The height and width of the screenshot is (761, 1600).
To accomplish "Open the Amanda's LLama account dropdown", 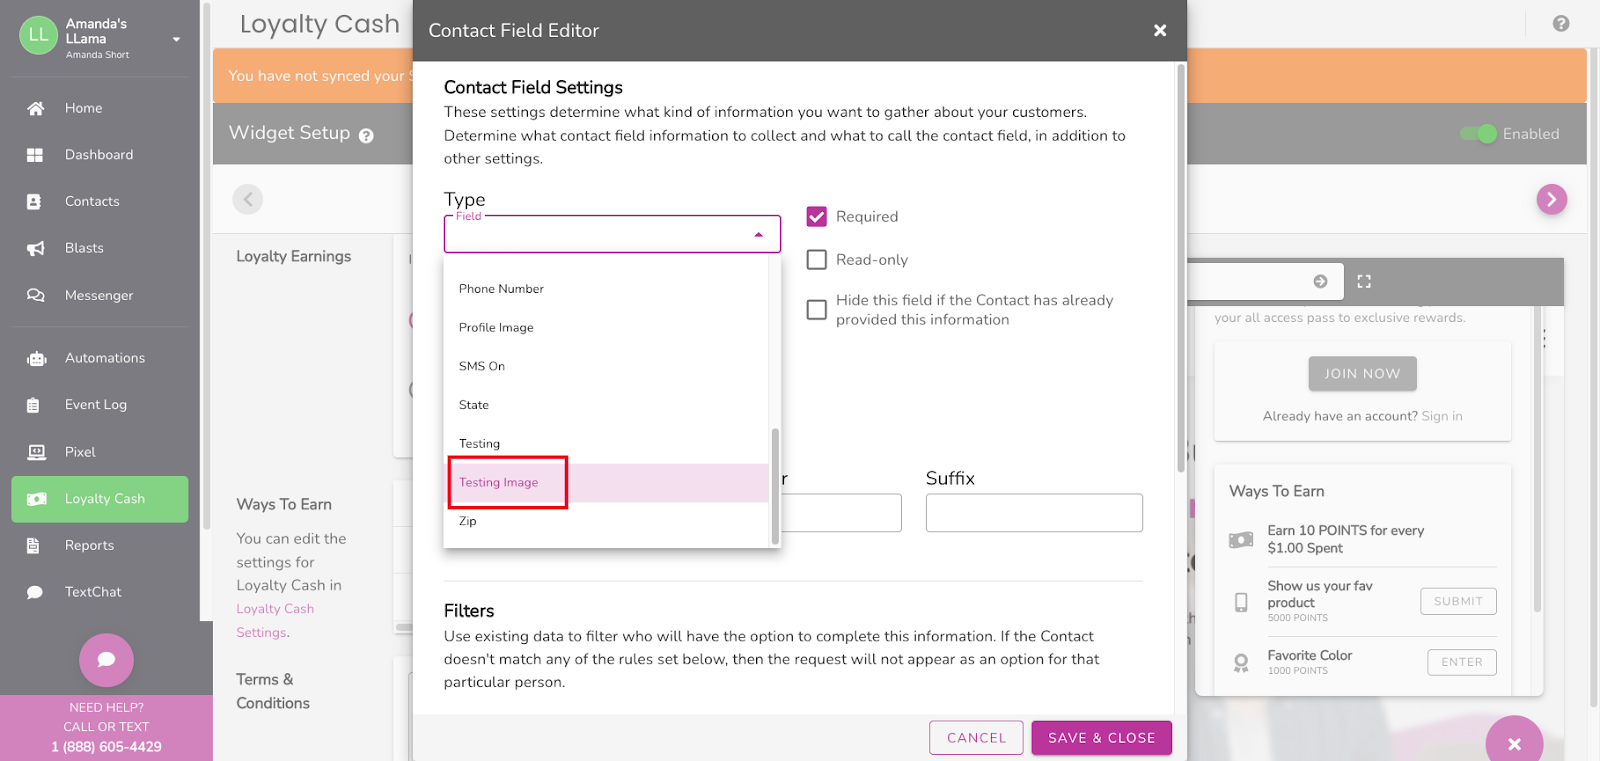I will click(176, 40).
